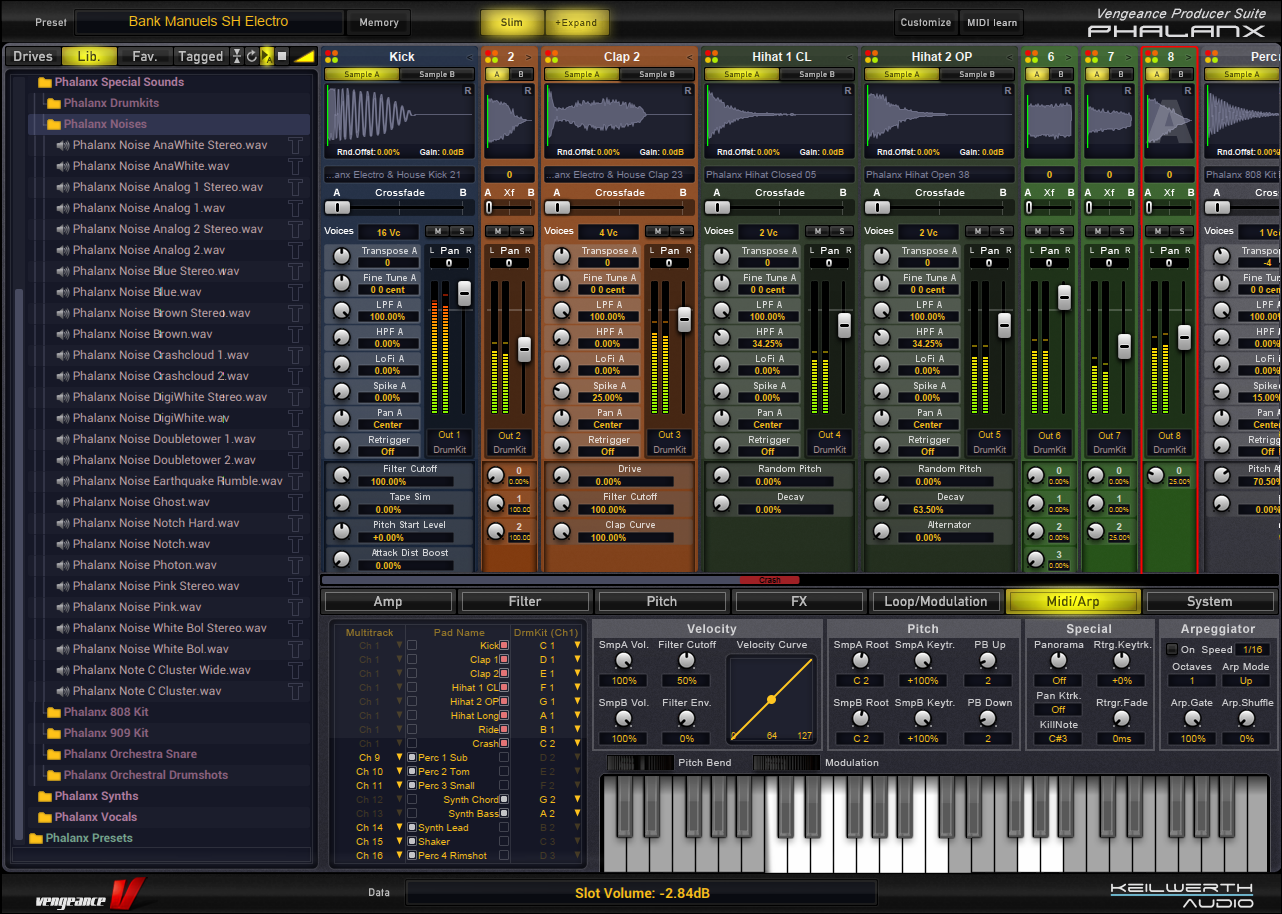Click the browser refresh icon
This screenshot has height=914, width=1282.
(x=252, y=57)
